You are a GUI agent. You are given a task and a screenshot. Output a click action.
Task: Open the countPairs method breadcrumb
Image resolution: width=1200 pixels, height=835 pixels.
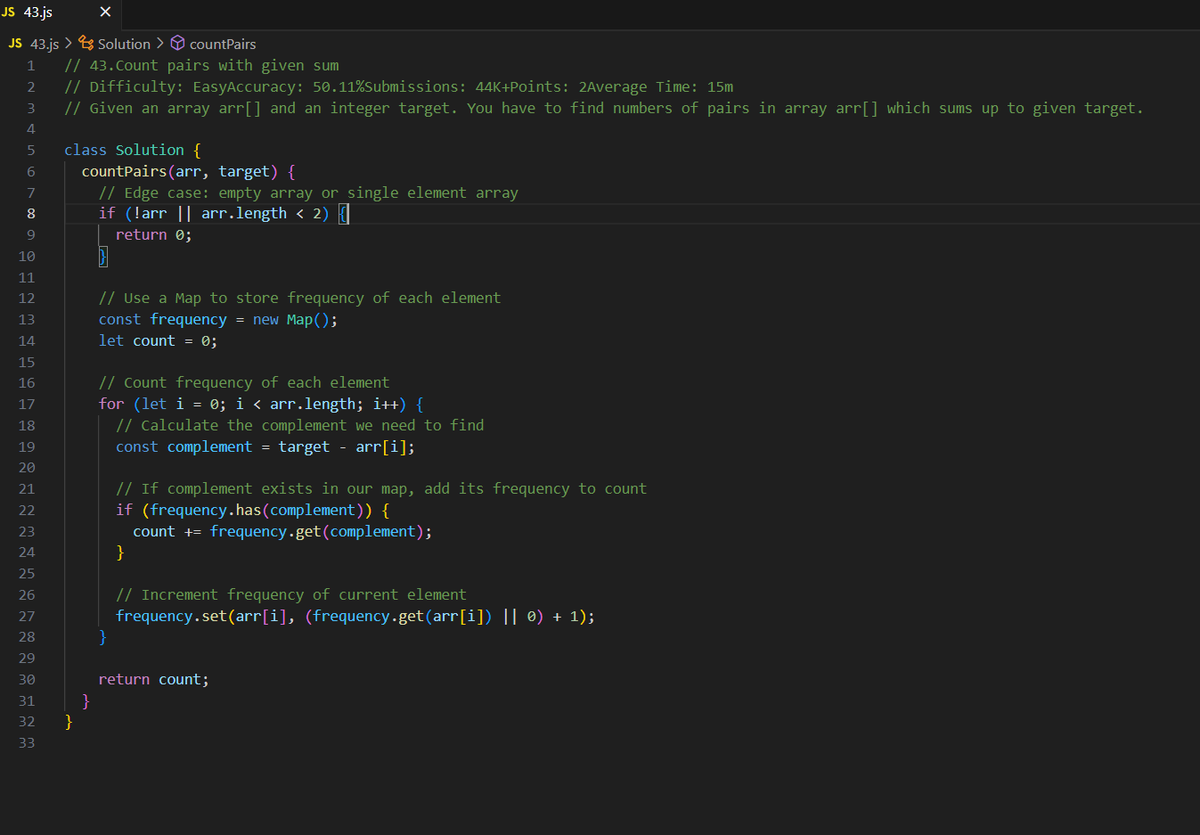pos(222,44)
